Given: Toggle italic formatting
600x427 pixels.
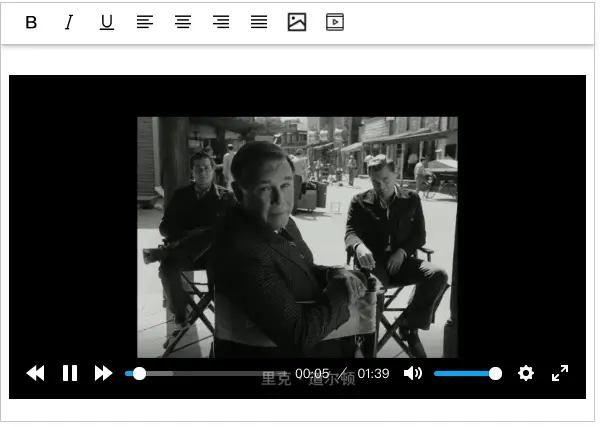Looking at the screenshot, I should [69, 22].
